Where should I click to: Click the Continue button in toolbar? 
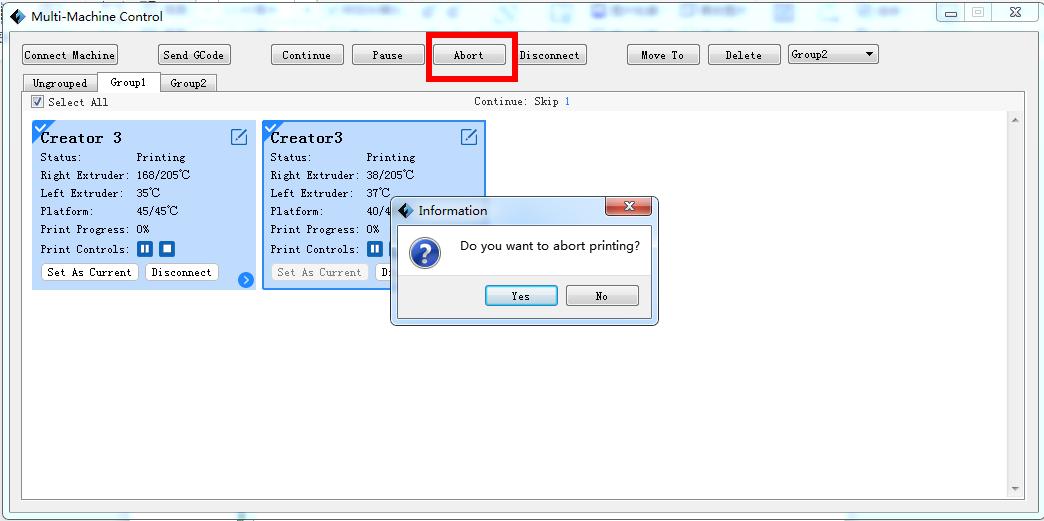click(306, 55)
